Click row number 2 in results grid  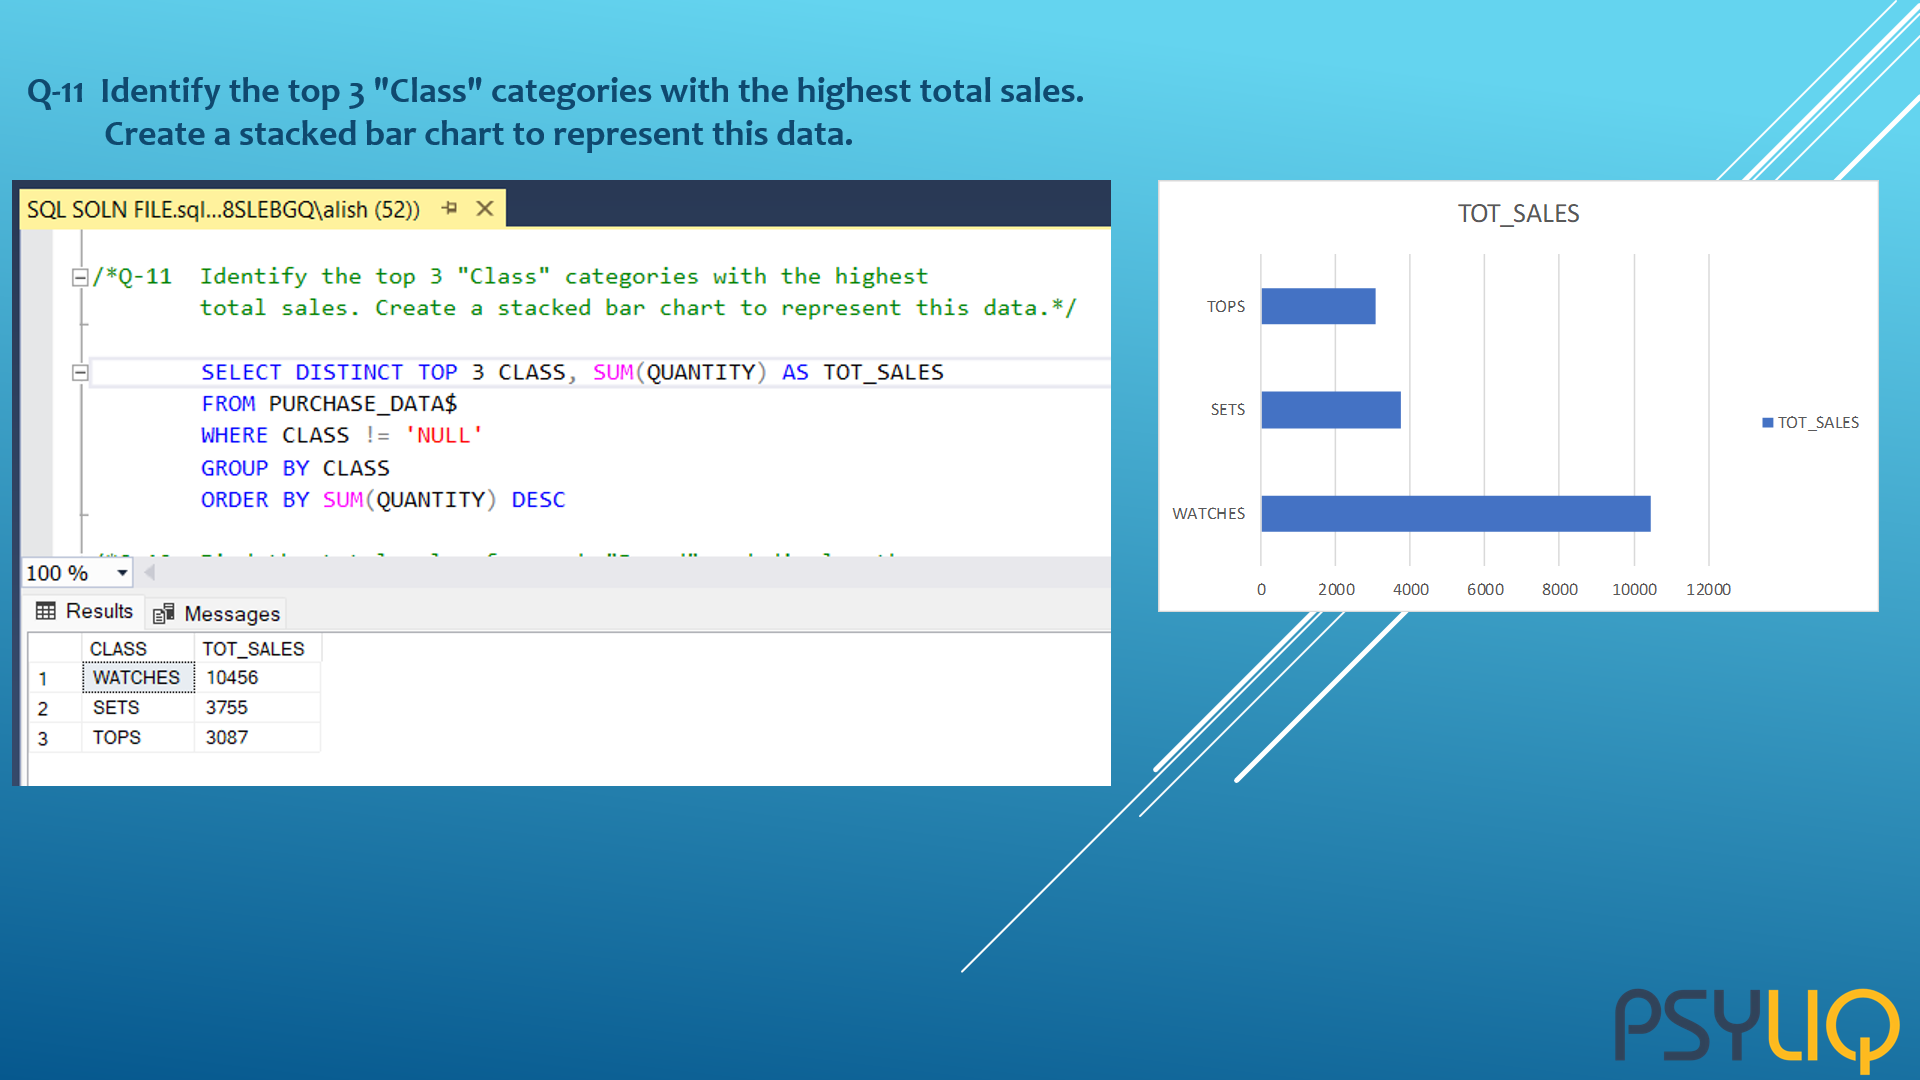tap(43, 708)
